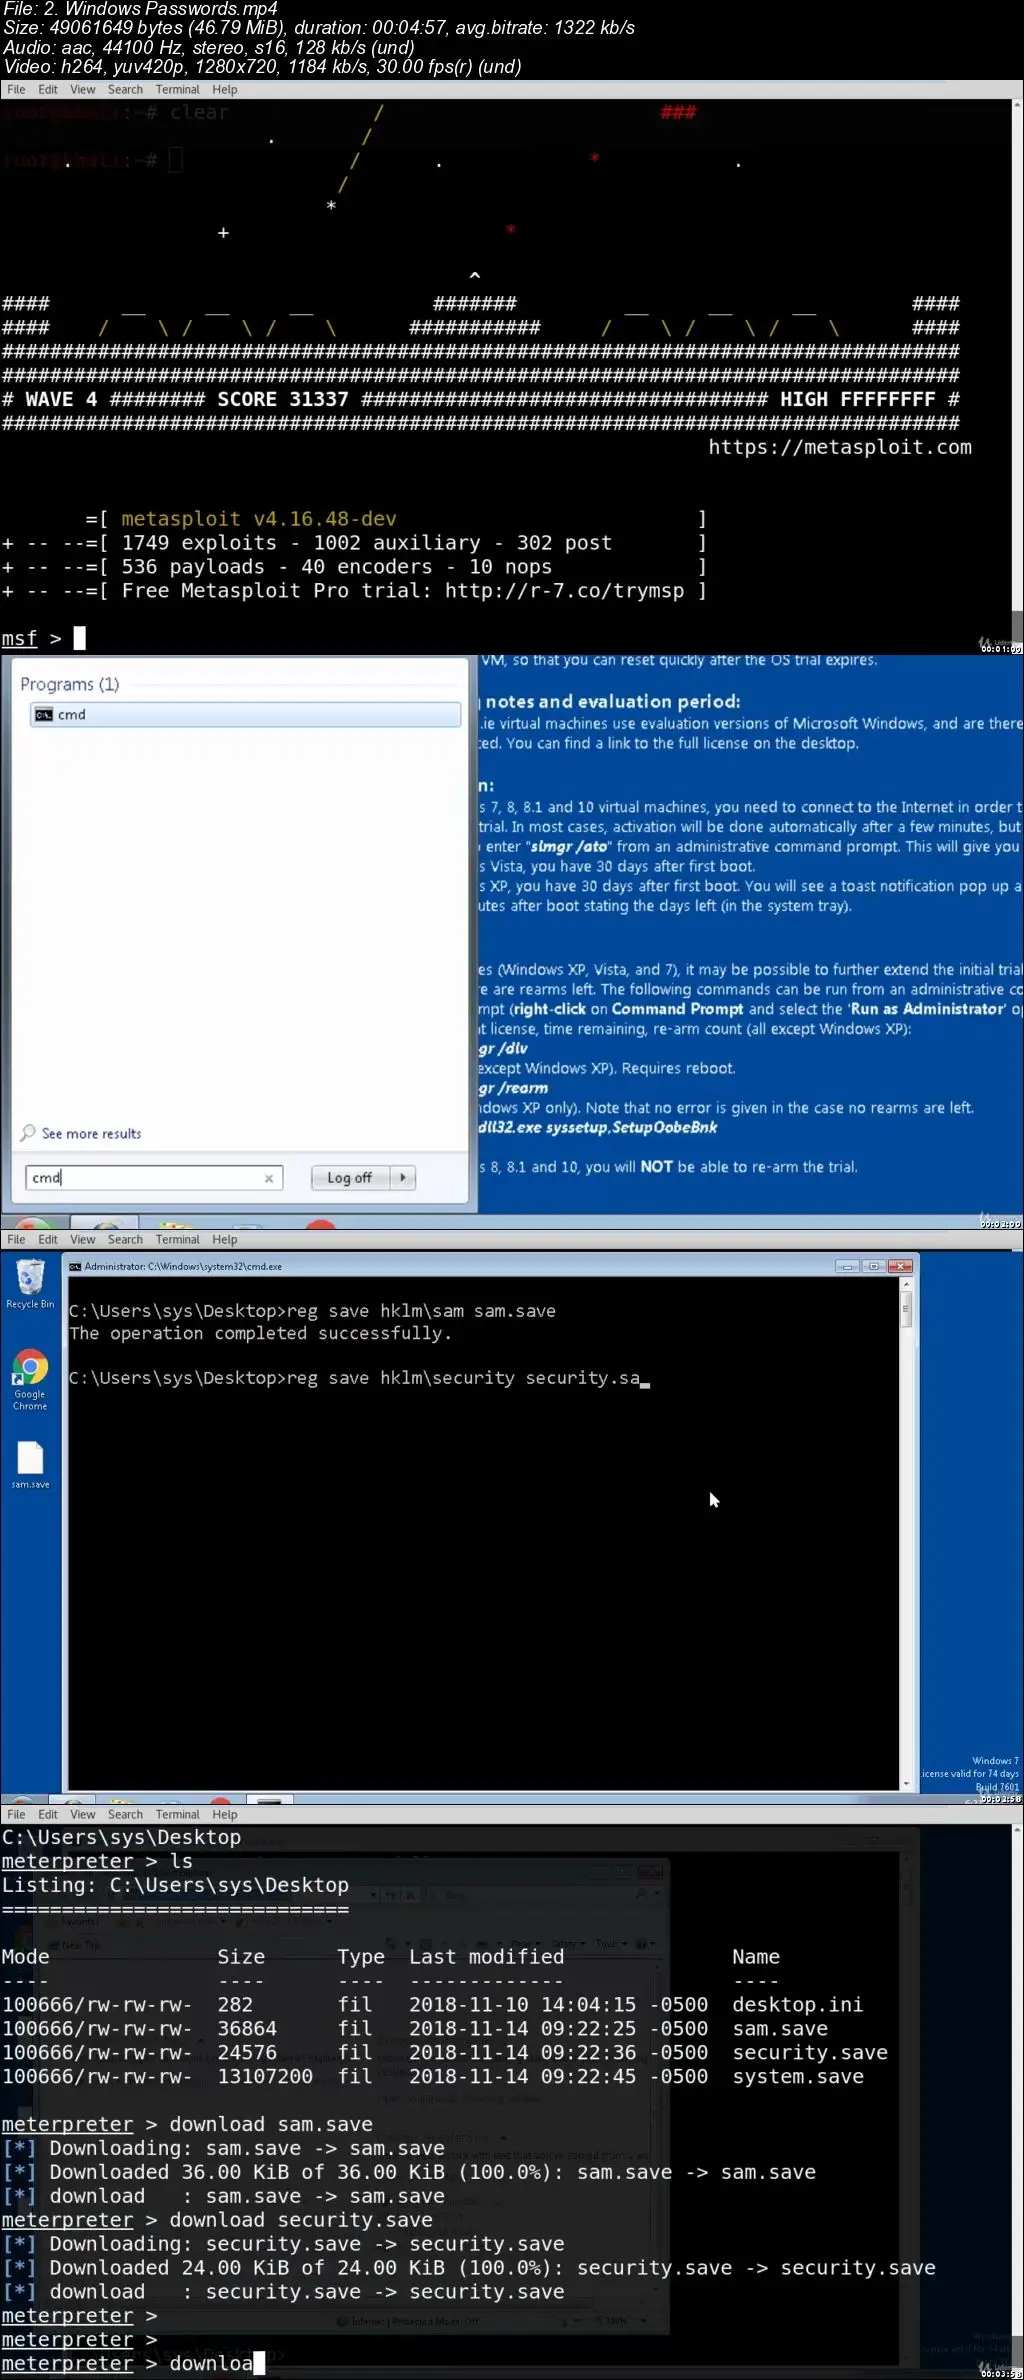The image size is (1024, 2380).
Task: Click the Administrator cmd.exe window title text
Action: (183, 1266)
